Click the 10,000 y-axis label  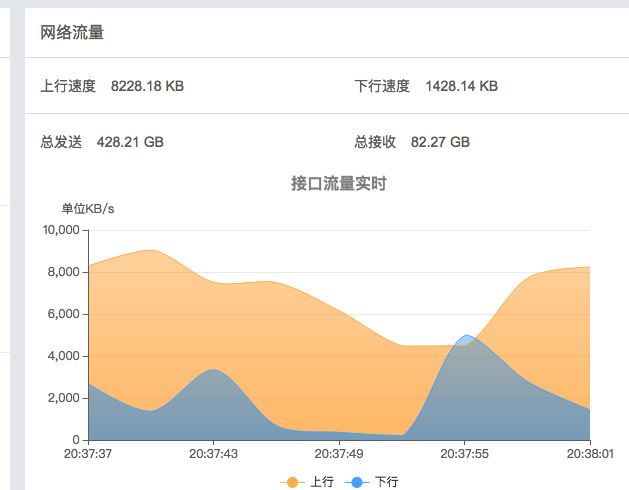pos(61,230)
